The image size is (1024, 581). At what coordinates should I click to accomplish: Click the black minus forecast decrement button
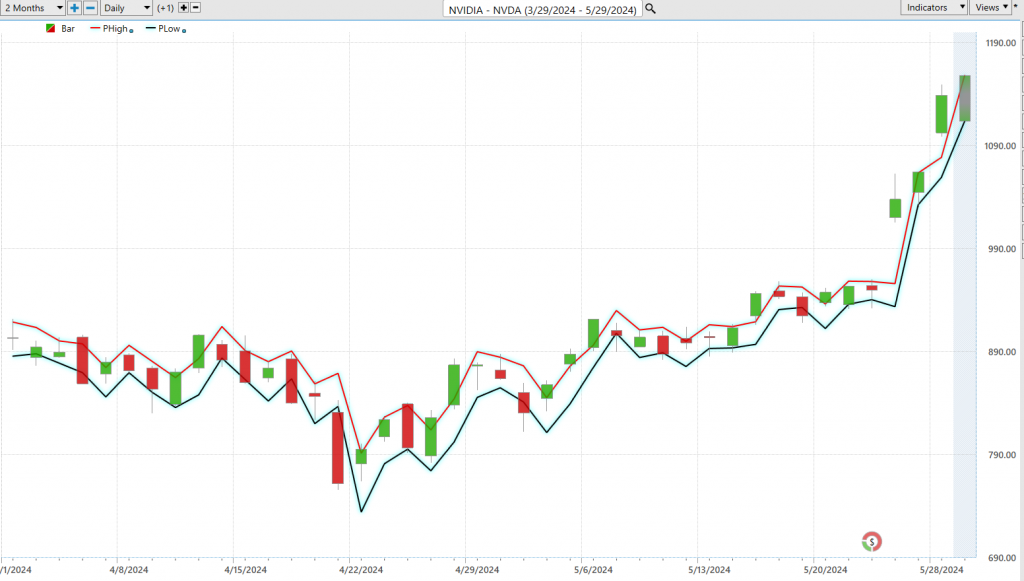[x=195, y=8]
